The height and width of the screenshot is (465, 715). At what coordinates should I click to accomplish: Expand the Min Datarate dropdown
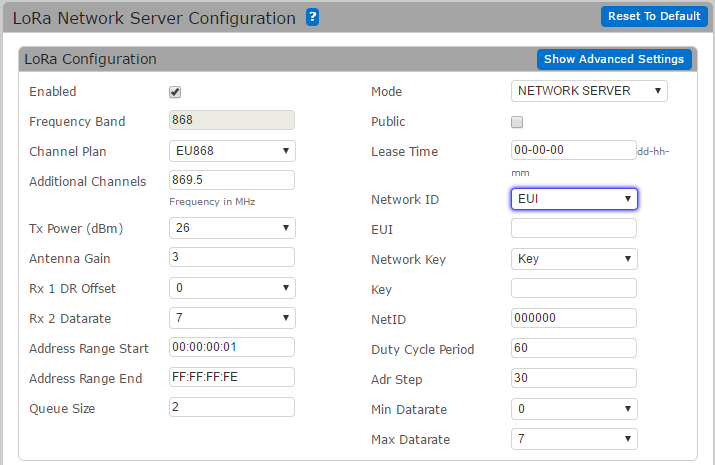(x=573, y=409)
